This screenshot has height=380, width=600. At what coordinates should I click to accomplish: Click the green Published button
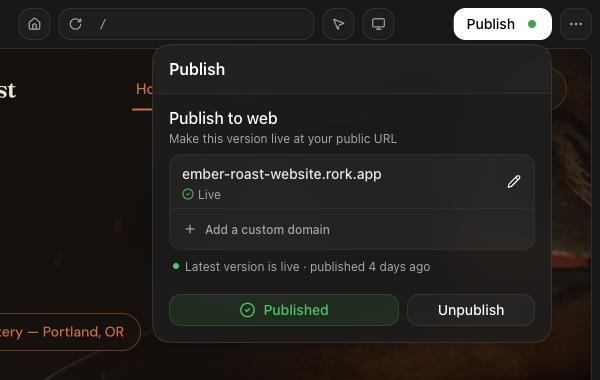(284, 310)
